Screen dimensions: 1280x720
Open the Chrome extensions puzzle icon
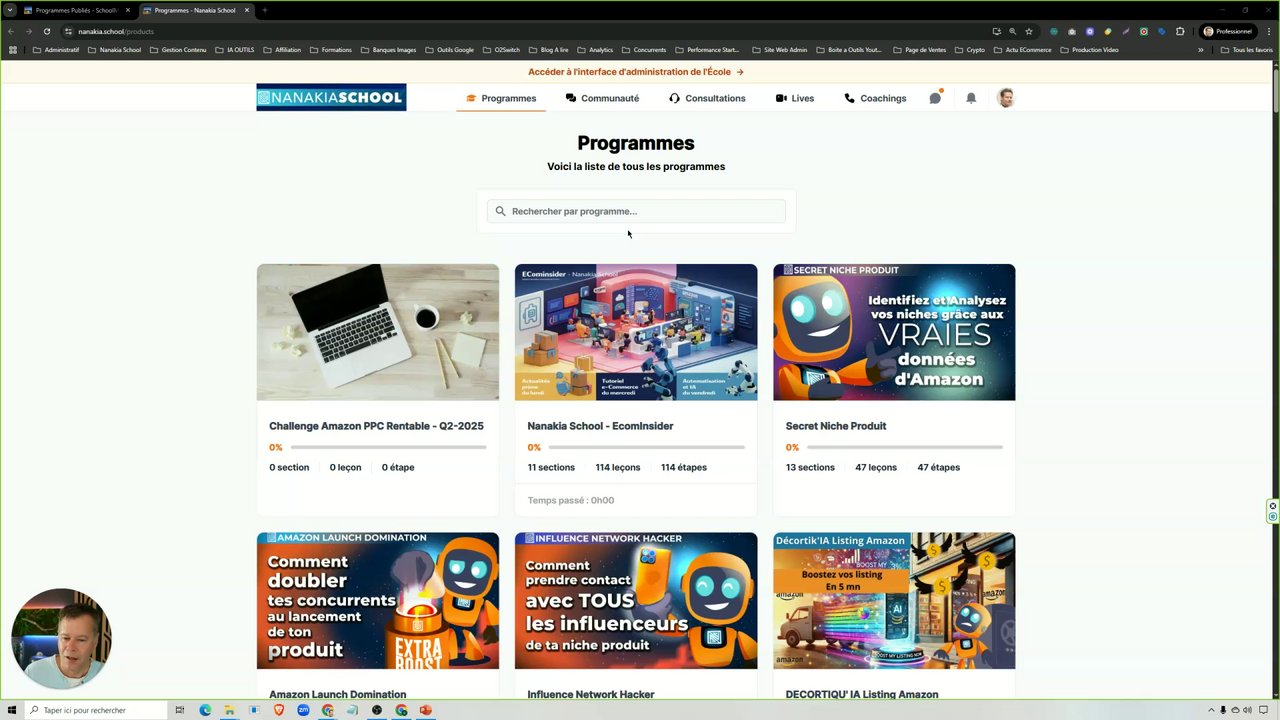[x=1180, y=31]
